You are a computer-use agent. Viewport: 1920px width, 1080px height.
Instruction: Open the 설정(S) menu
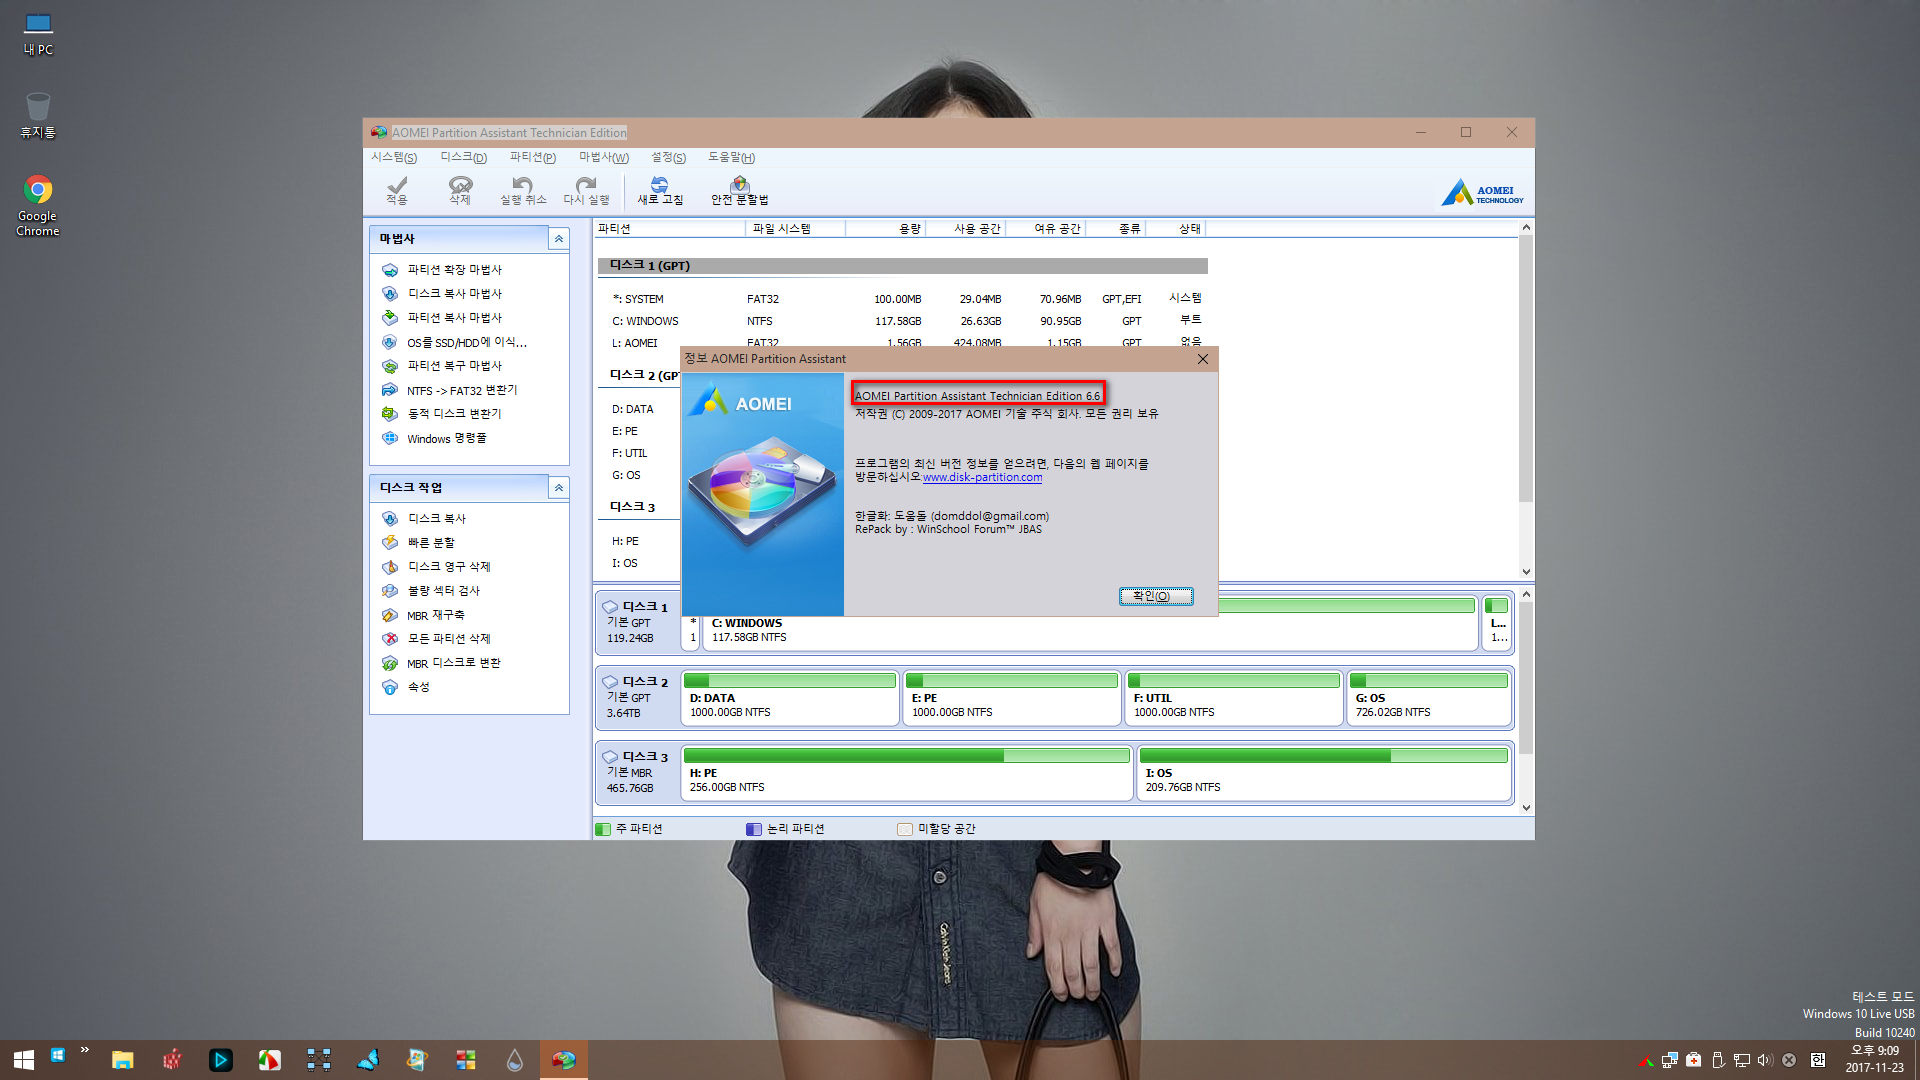(x=669, y=157)
